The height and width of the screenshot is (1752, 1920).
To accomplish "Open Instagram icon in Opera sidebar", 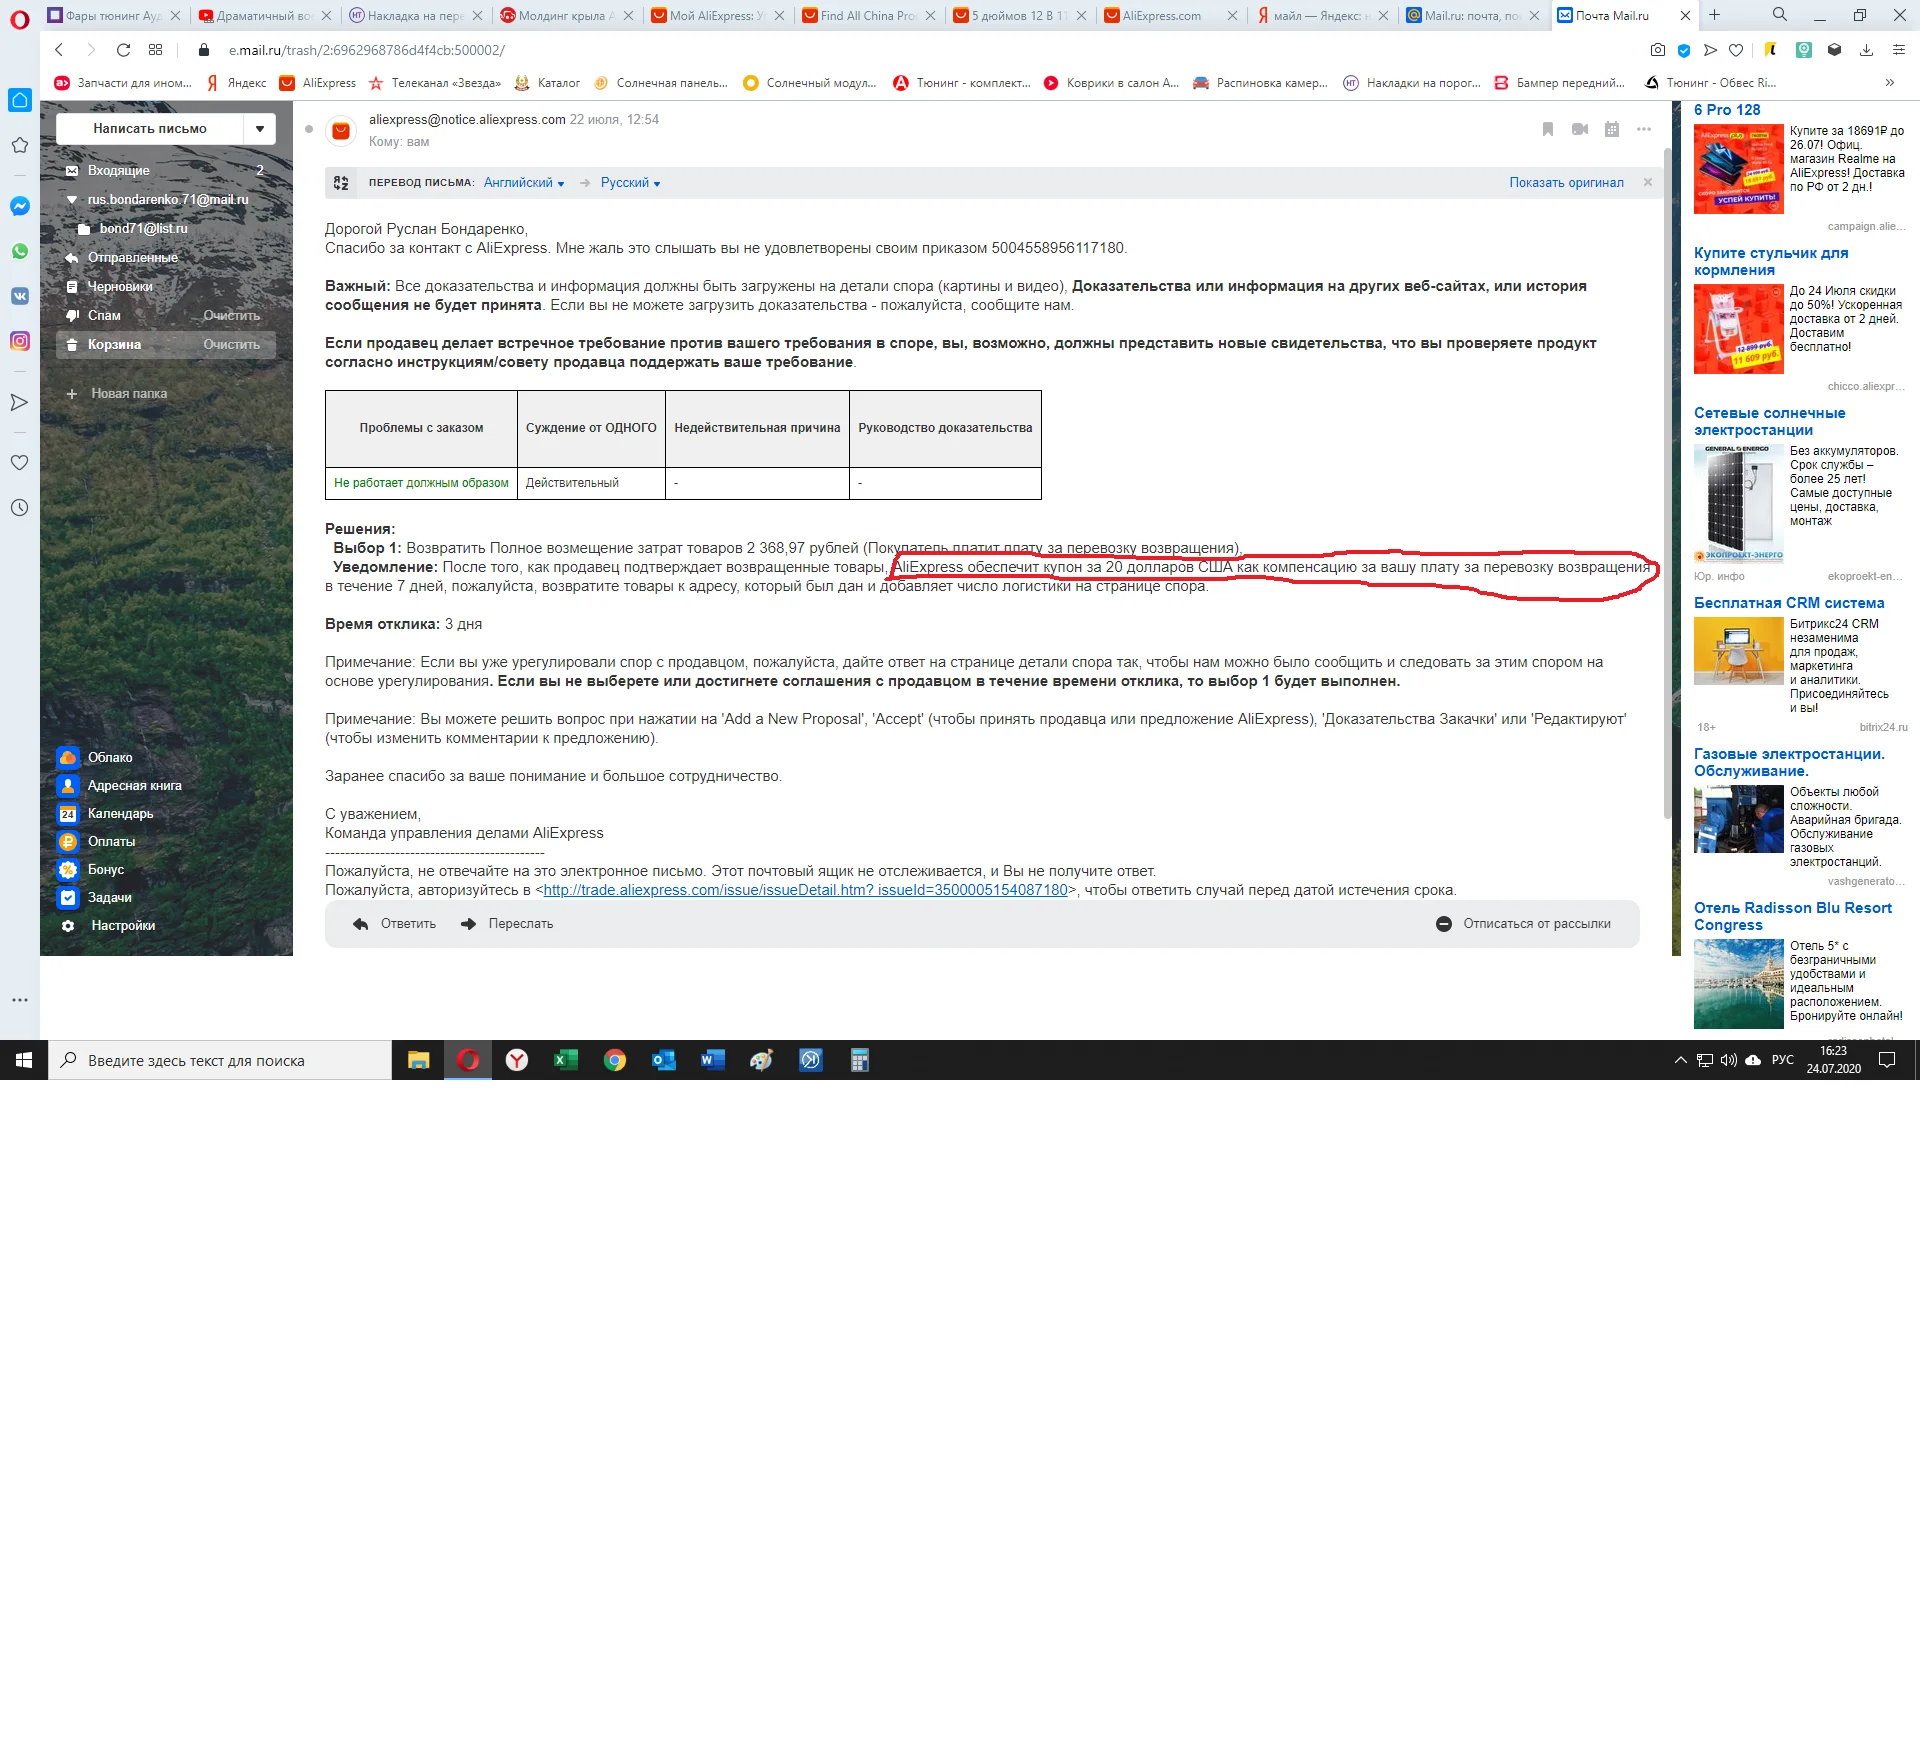I will (19, 341).
